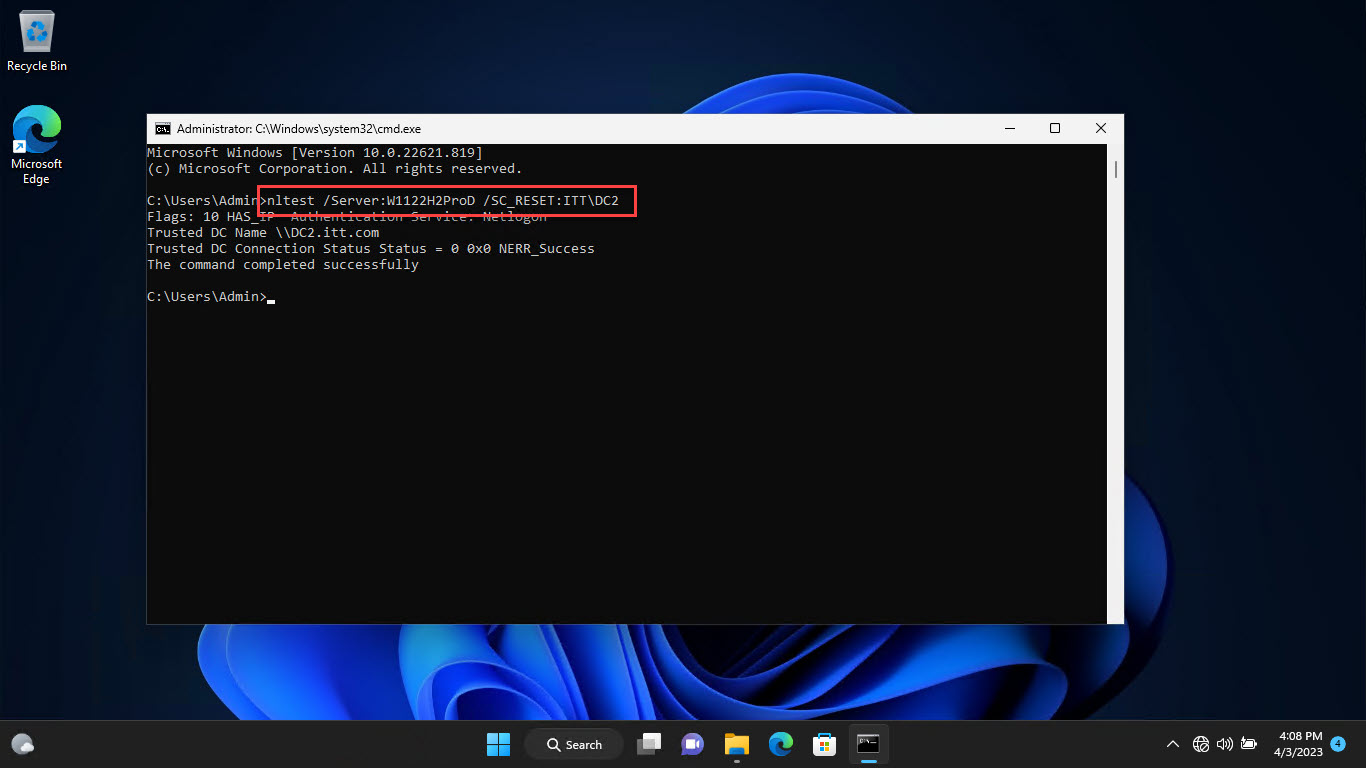Select the highlighted nltest command text
Viewport: 1366px width, 768px height.
(446, 200)
